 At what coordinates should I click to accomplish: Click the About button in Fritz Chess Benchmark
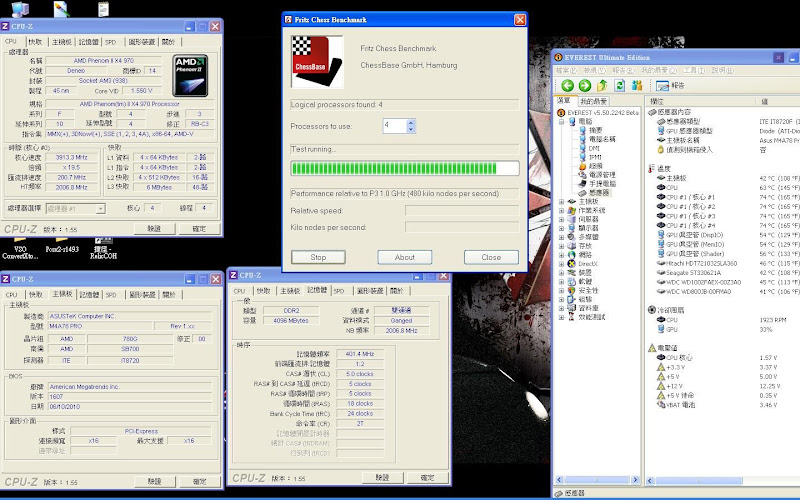pos(405,257)
